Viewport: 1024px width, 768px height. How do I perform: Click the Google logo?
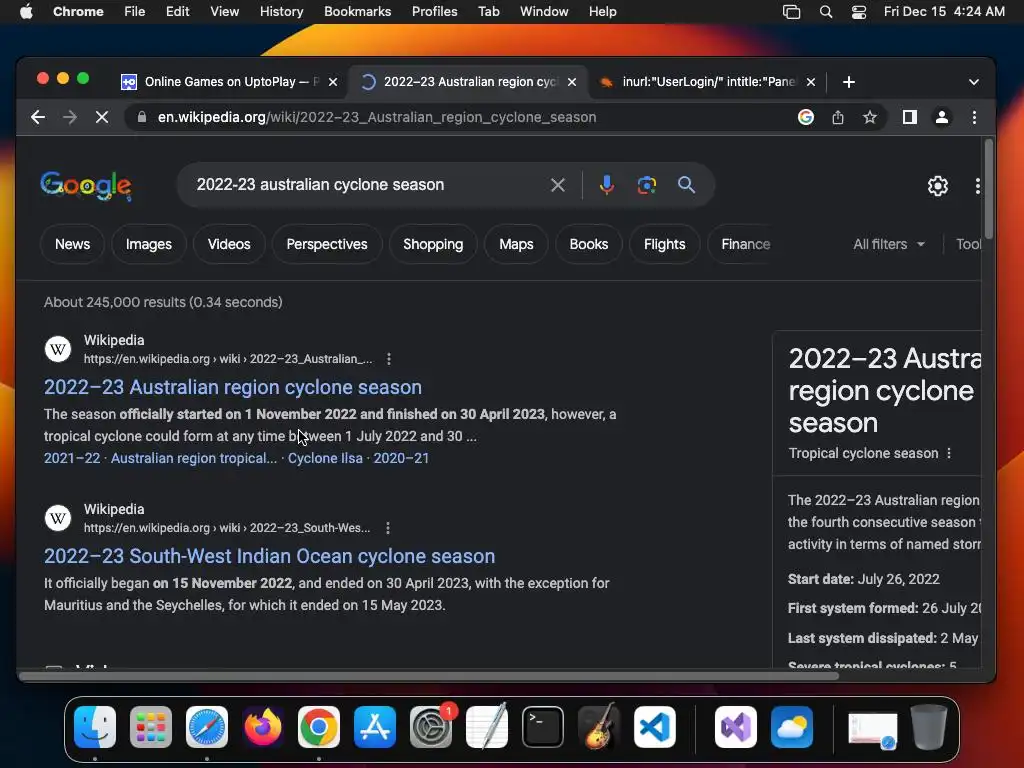86,186
